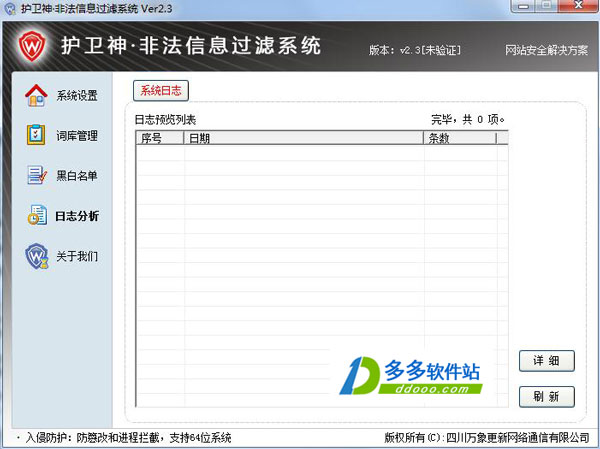
Task: Click the 词库管理 clipboard icon
Action: pos(36,135)
